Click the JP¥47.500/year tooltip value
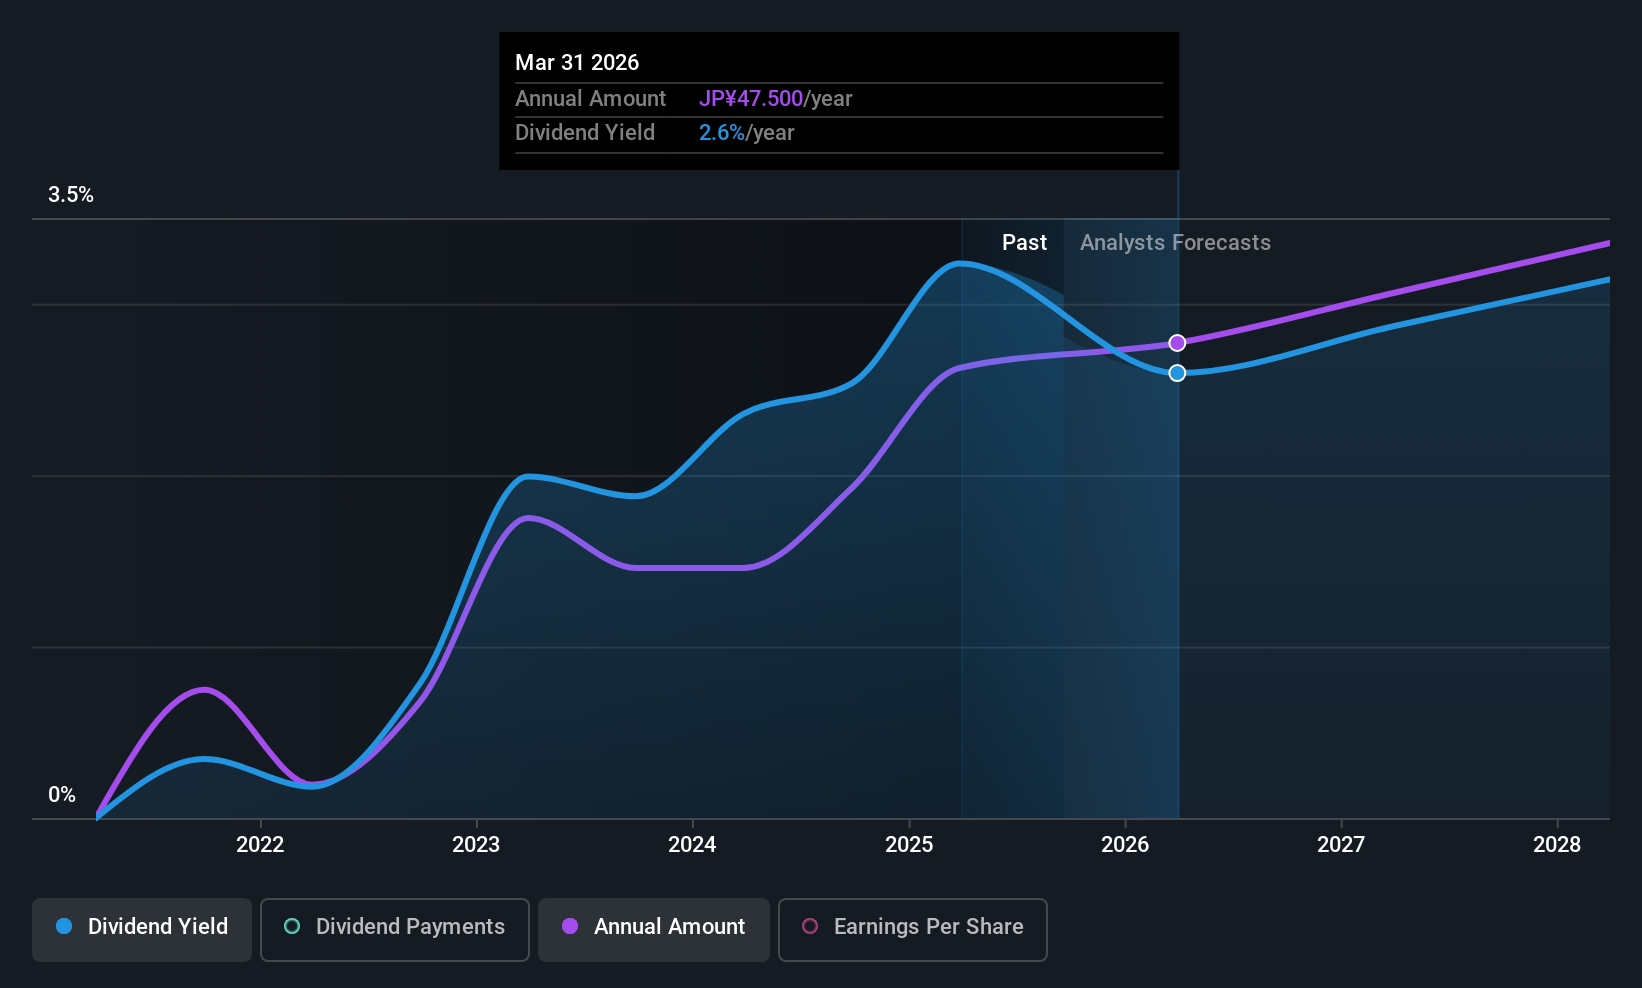Screen dimensions: 1642x988 [775, 99]
